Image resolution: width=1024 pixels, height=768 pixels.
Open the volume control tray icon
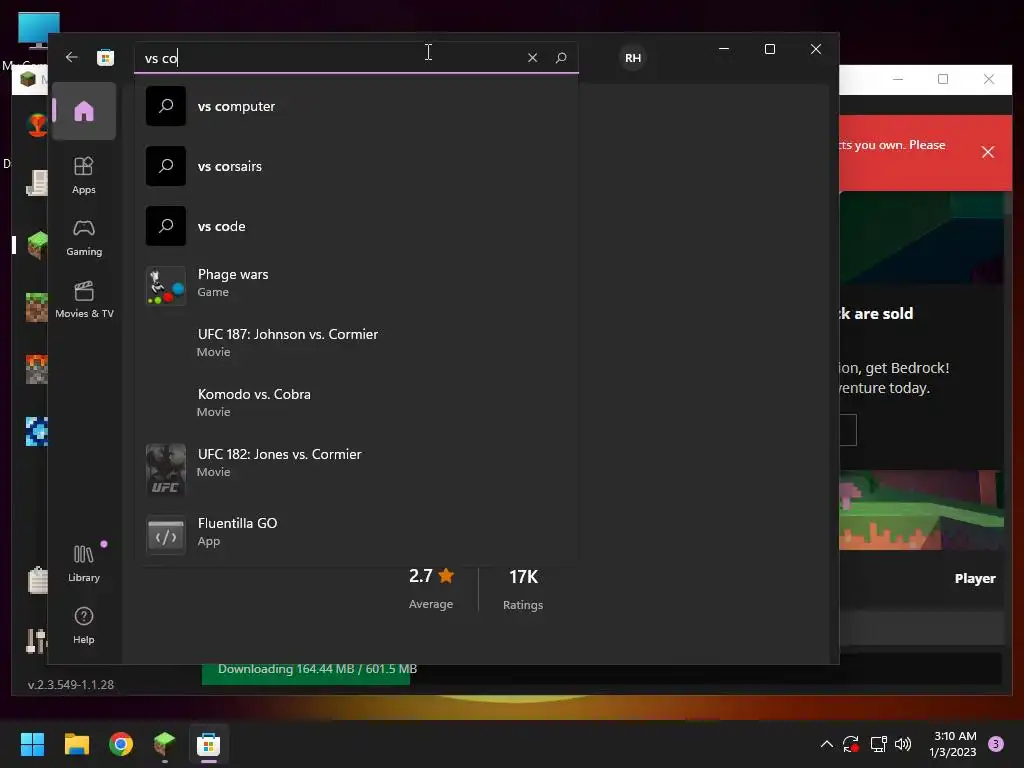903,744
